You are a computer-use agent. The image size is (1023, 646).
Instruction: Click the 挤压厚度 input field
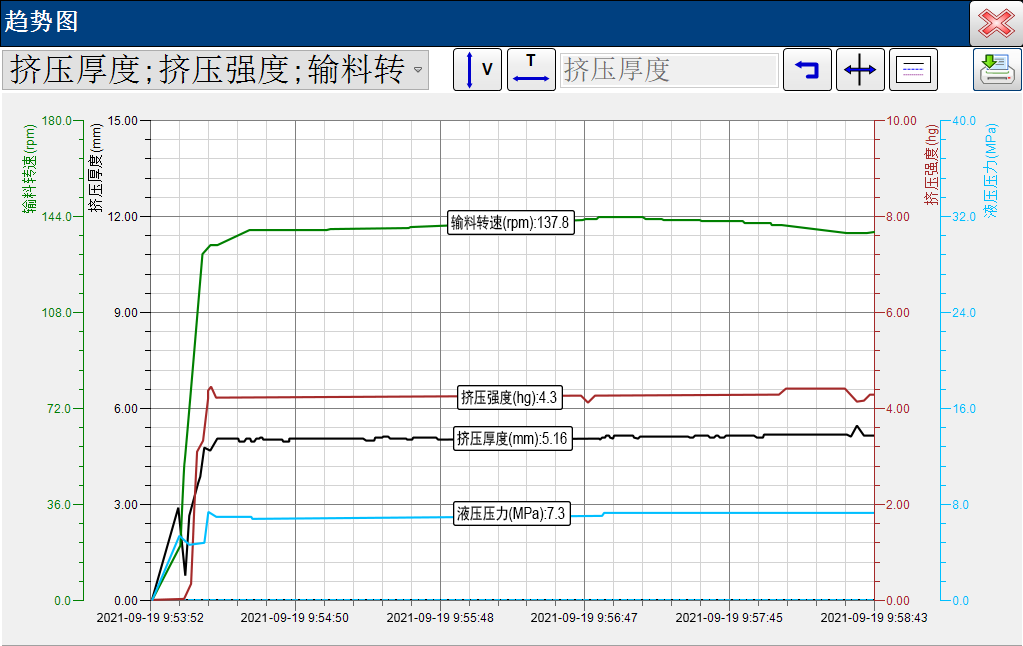pyautogui.click(x=669, y=70)
